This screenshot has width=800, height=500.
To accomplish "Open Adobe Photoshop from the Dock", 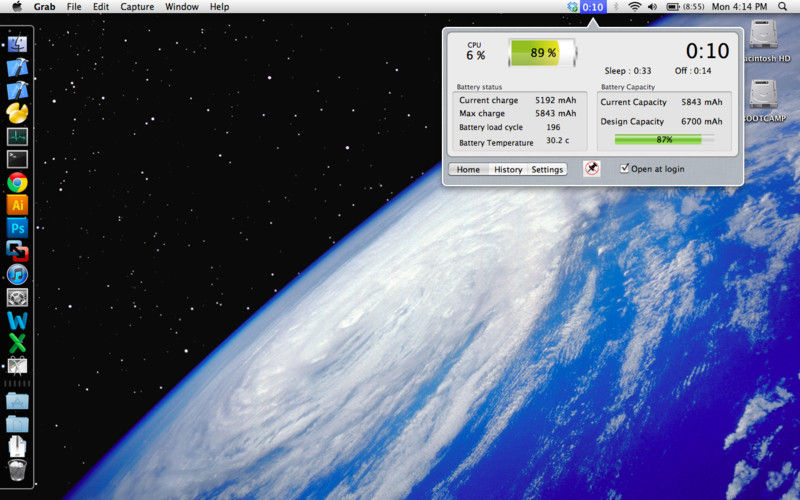I will click(17, 228).
